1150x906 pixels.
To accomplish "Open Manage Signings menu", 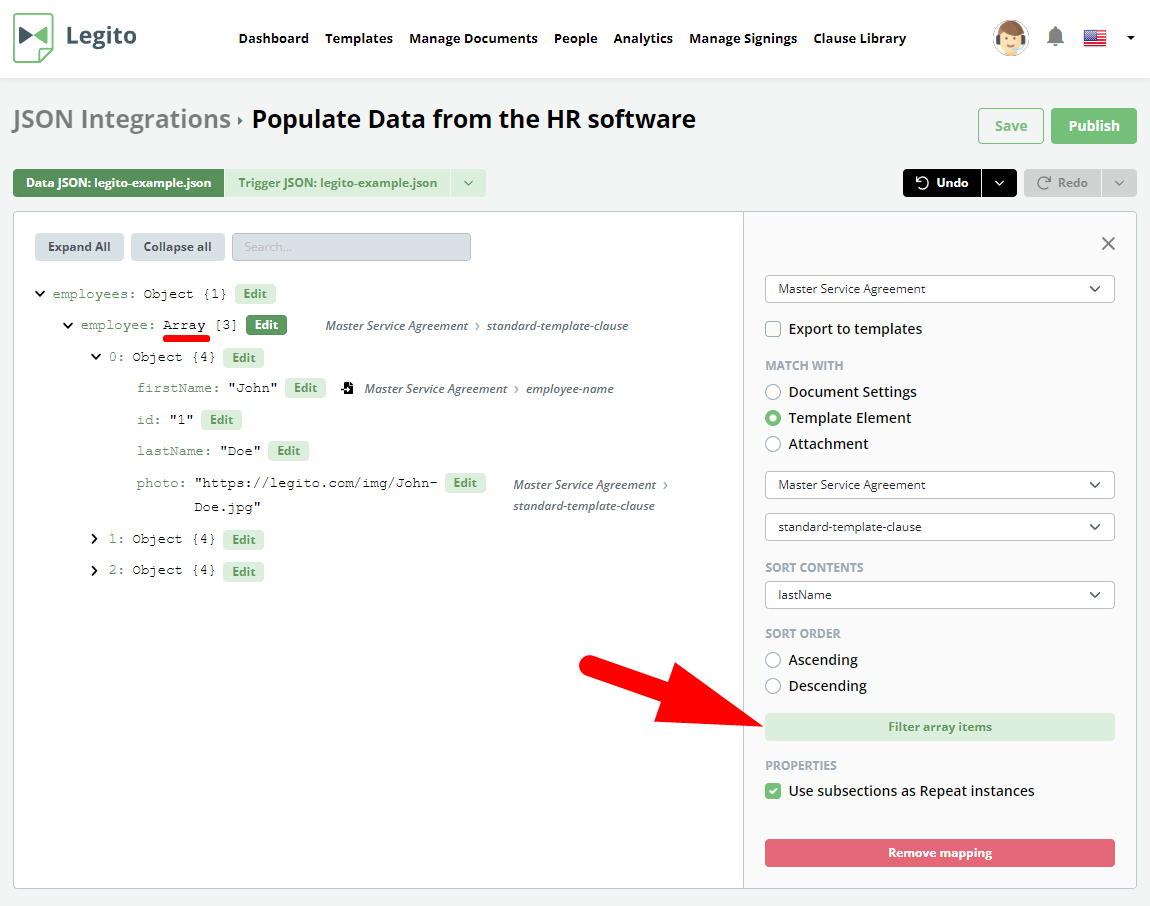I will pos(743,38).
